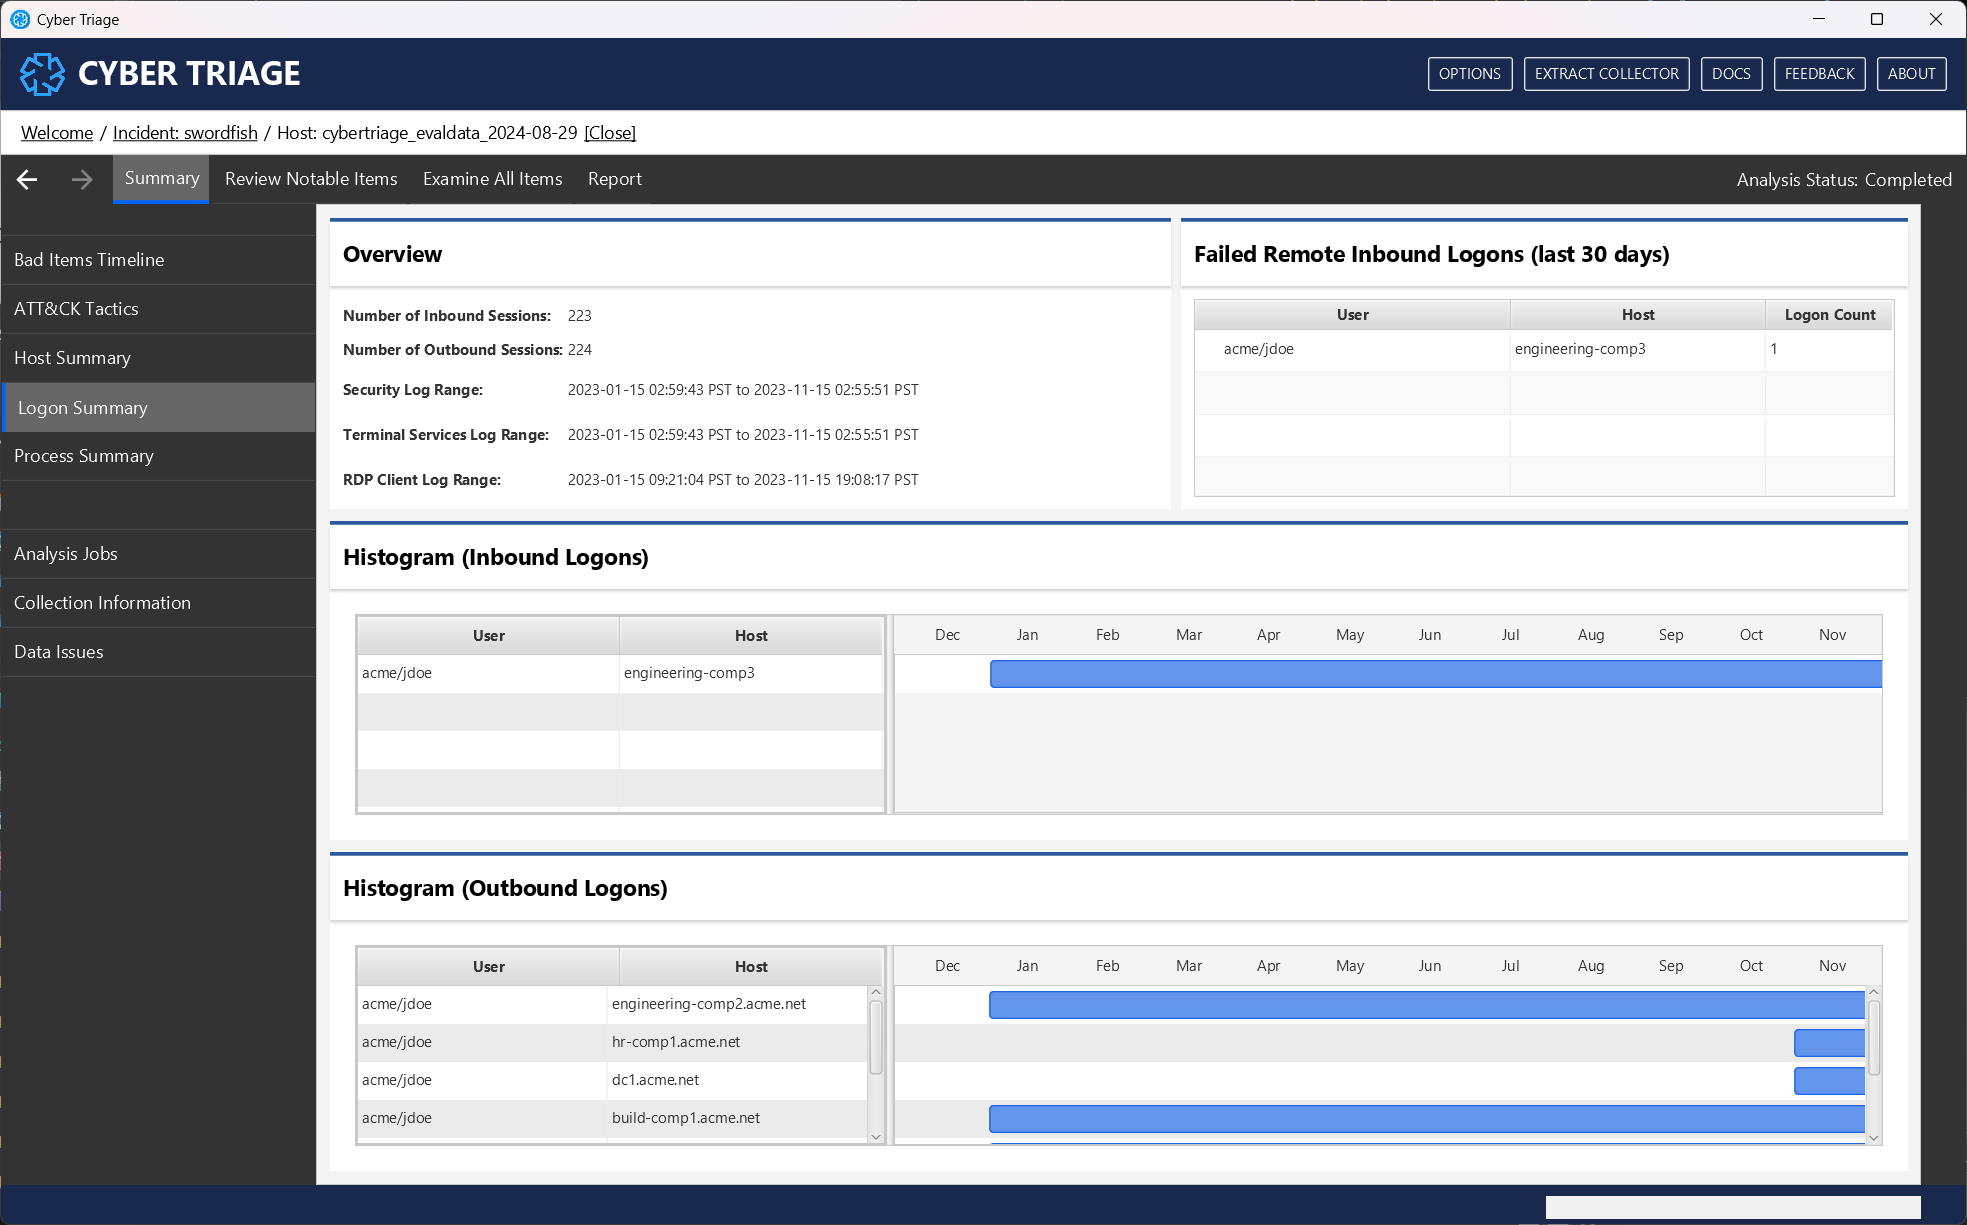Open Review Notable Items tab
The width and height of the screenshot is (1967, 1225).
tap(311, 179)
